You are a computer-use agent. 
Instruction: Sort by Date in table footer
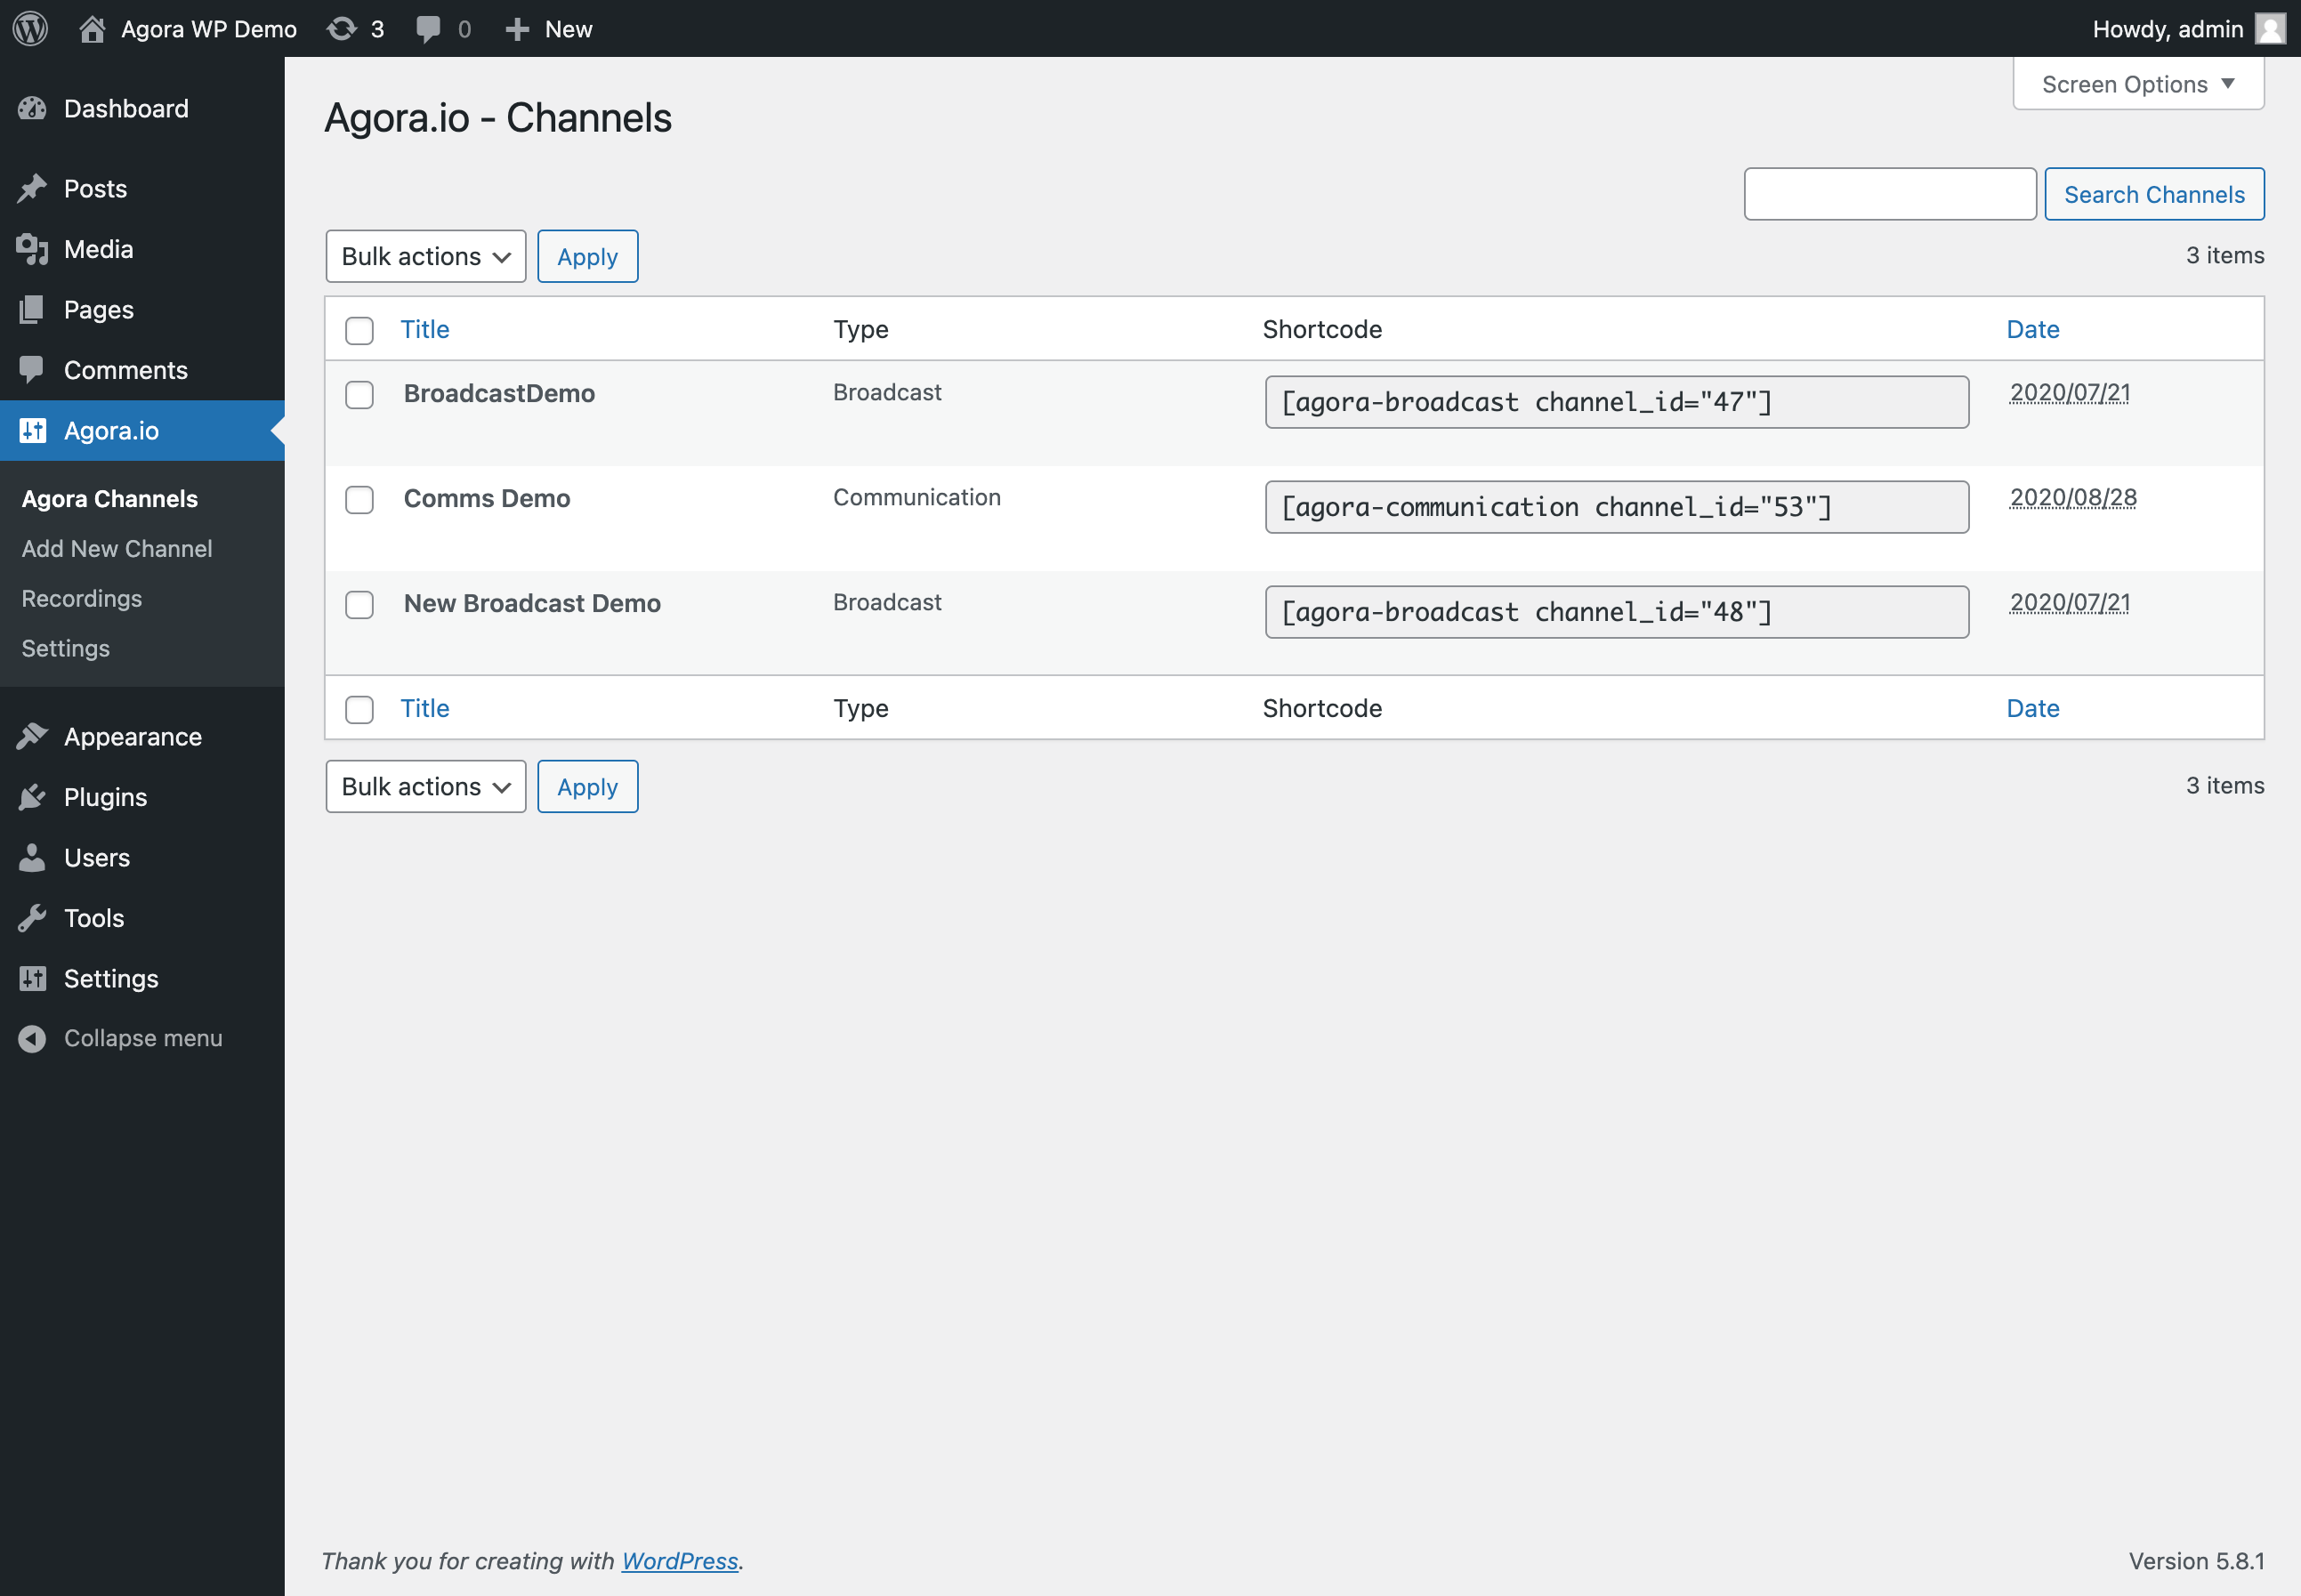[x=2033, y=708]
